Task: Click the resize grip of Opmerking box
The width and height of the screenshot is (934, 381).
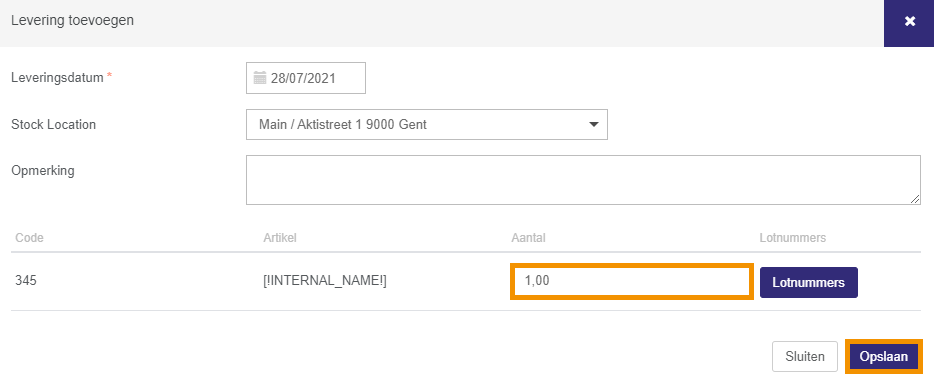Action: click(916, 199)
